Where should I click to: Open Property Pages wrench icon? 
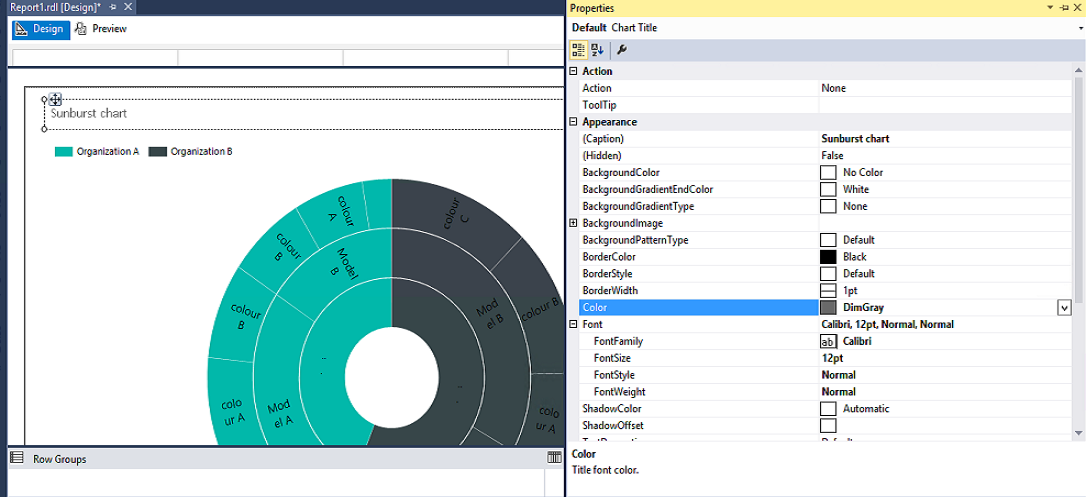pos(621,50)
